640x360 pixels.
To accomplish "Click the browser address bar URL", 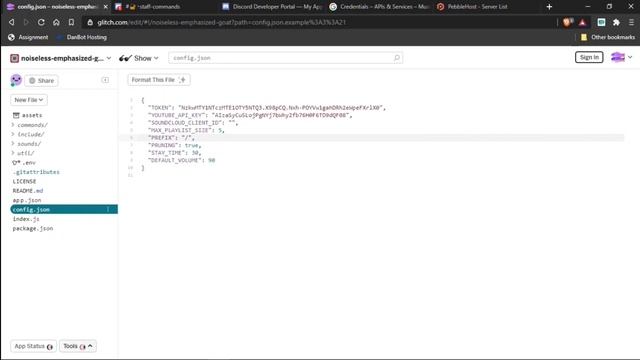I will pyautogui.click(x=221, y=22).
